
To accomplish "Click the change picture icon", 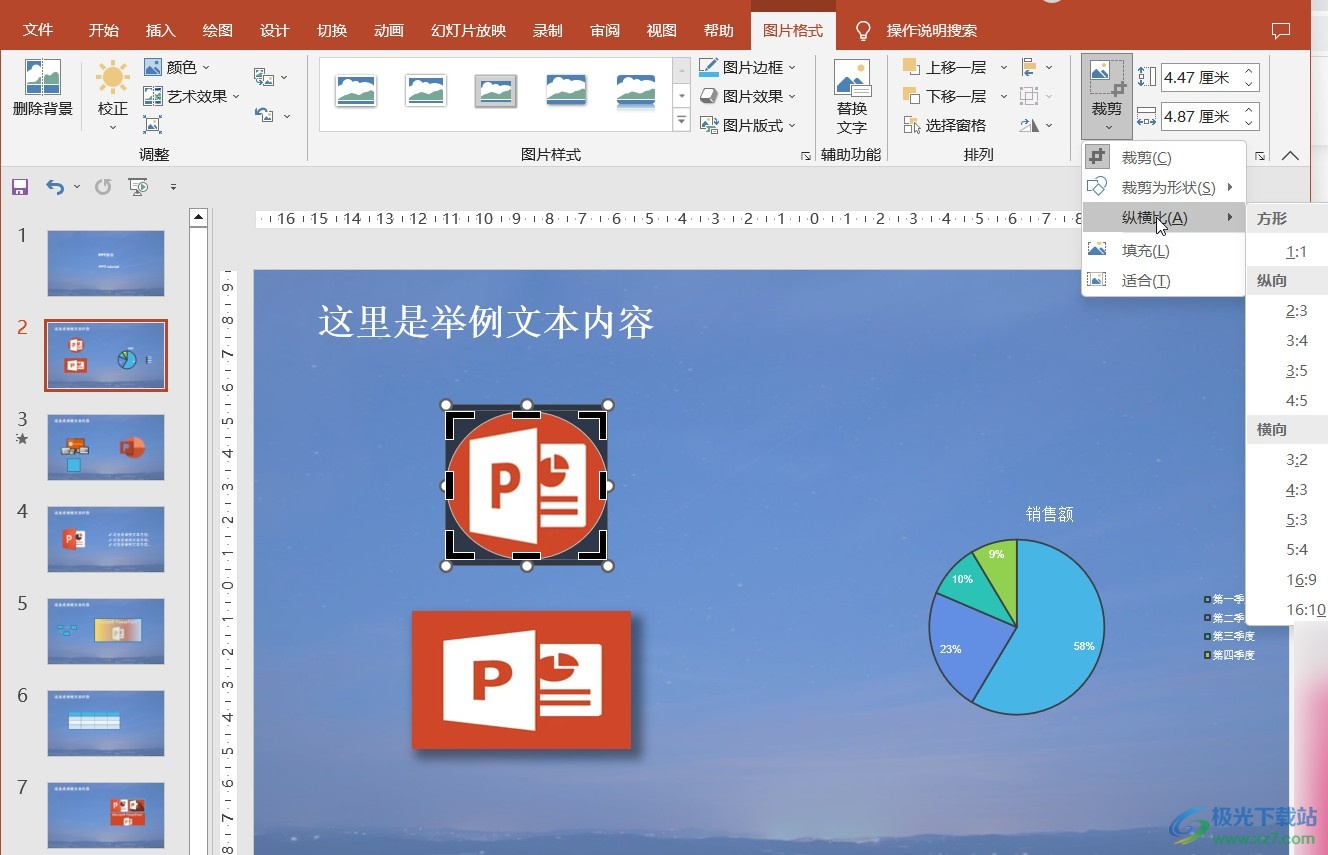I will tap(264, 77).
